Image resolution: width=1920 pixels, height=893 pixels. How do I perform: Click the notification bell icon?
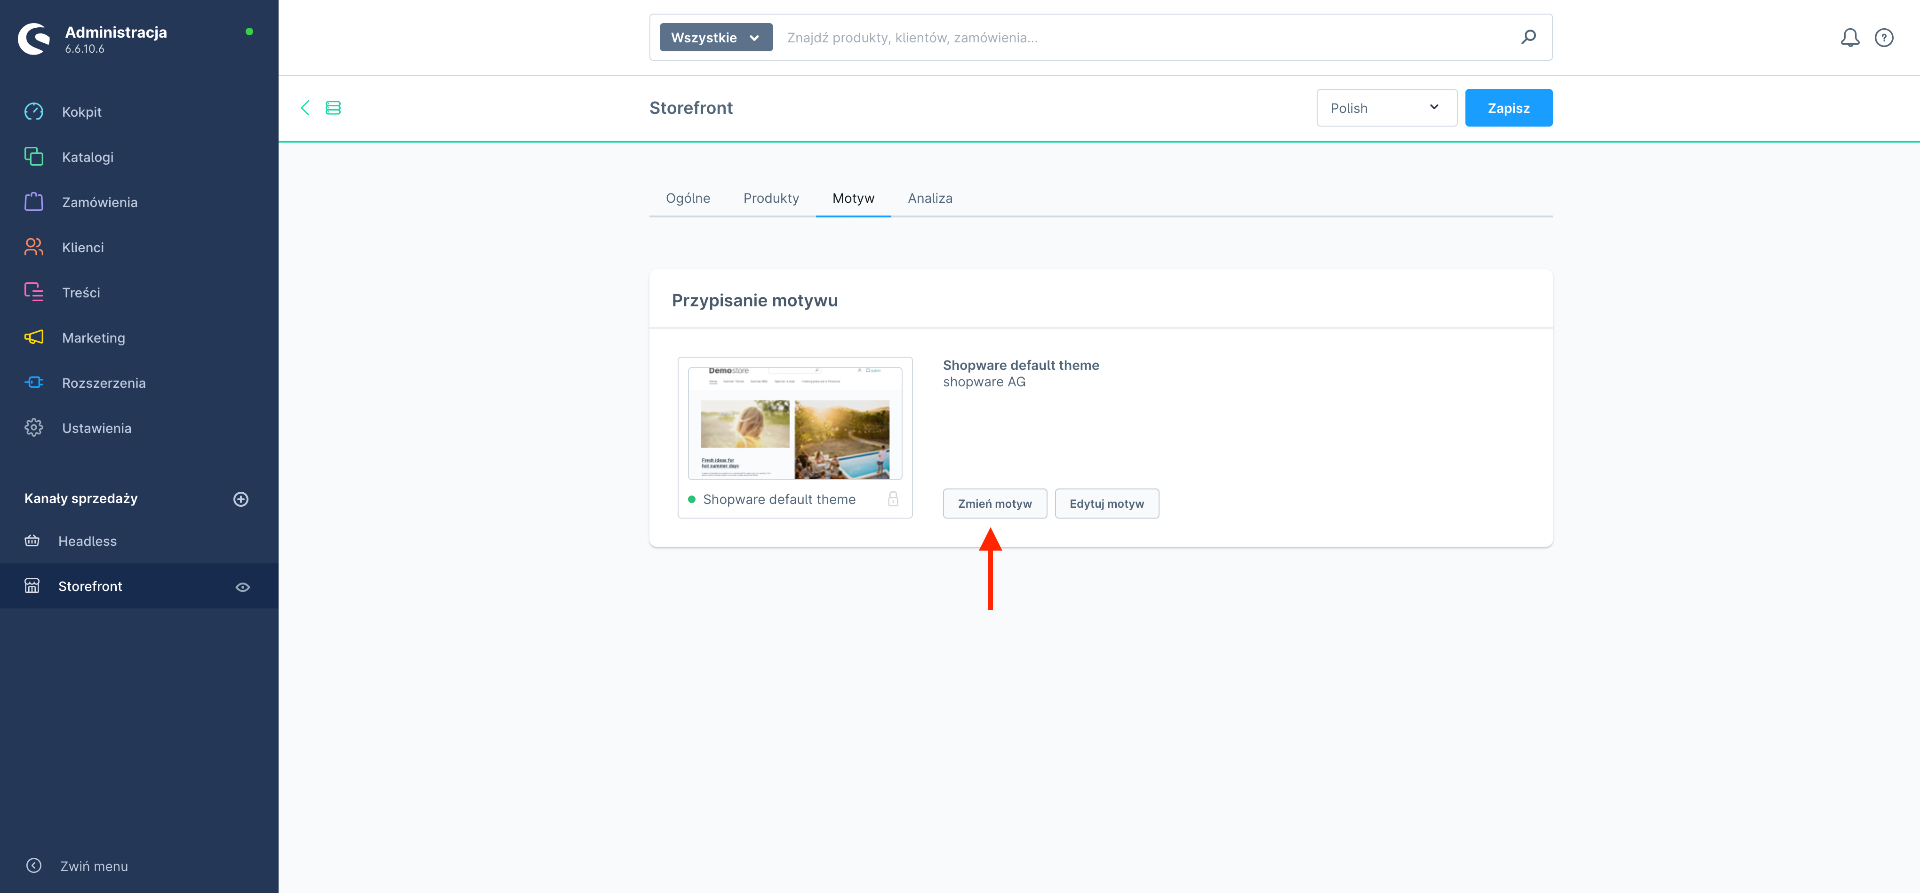coord(1850,38)
